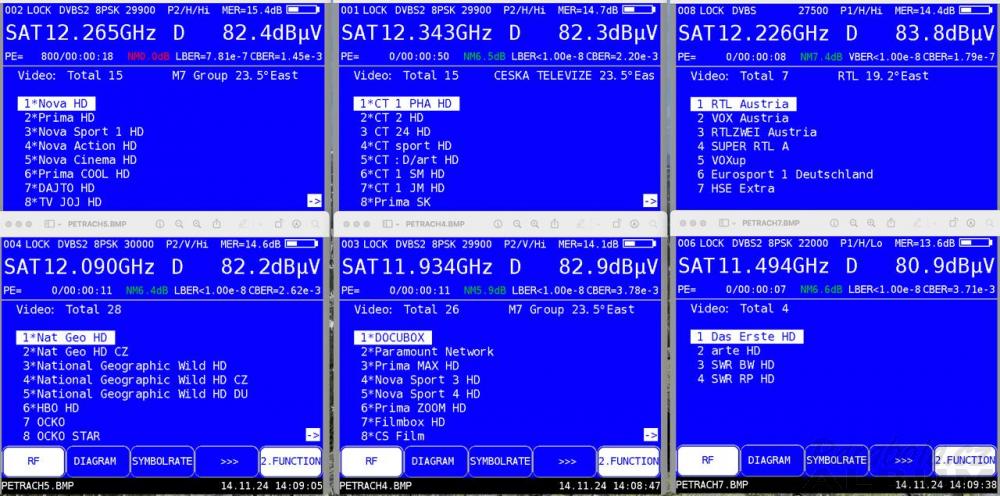Image resolution: width=1000 pixels, height=496 pixels.
Task: Share the PETRACH4.BMP image
Action: pyautogui.click(x=554, y=224)
